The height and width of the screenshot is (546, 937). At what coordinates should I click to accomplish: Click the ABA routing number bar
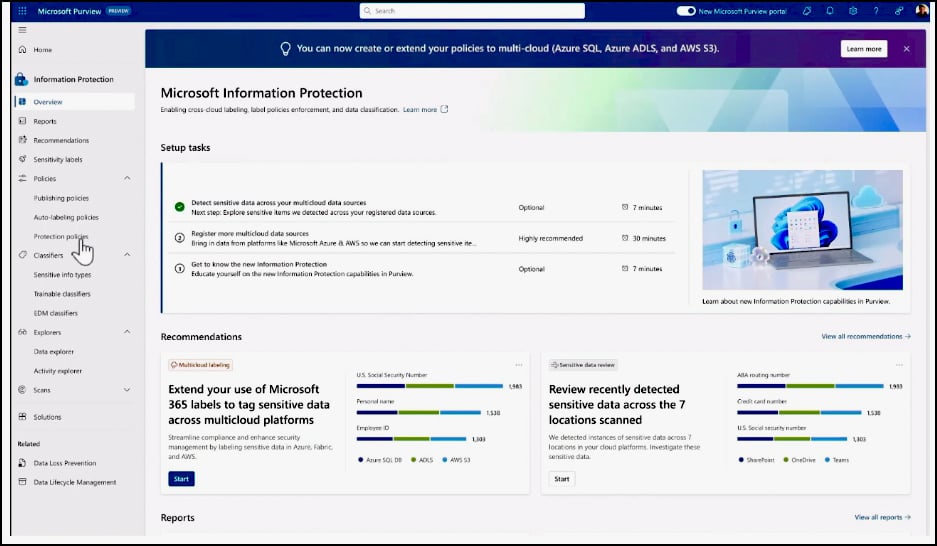(810, 386)
